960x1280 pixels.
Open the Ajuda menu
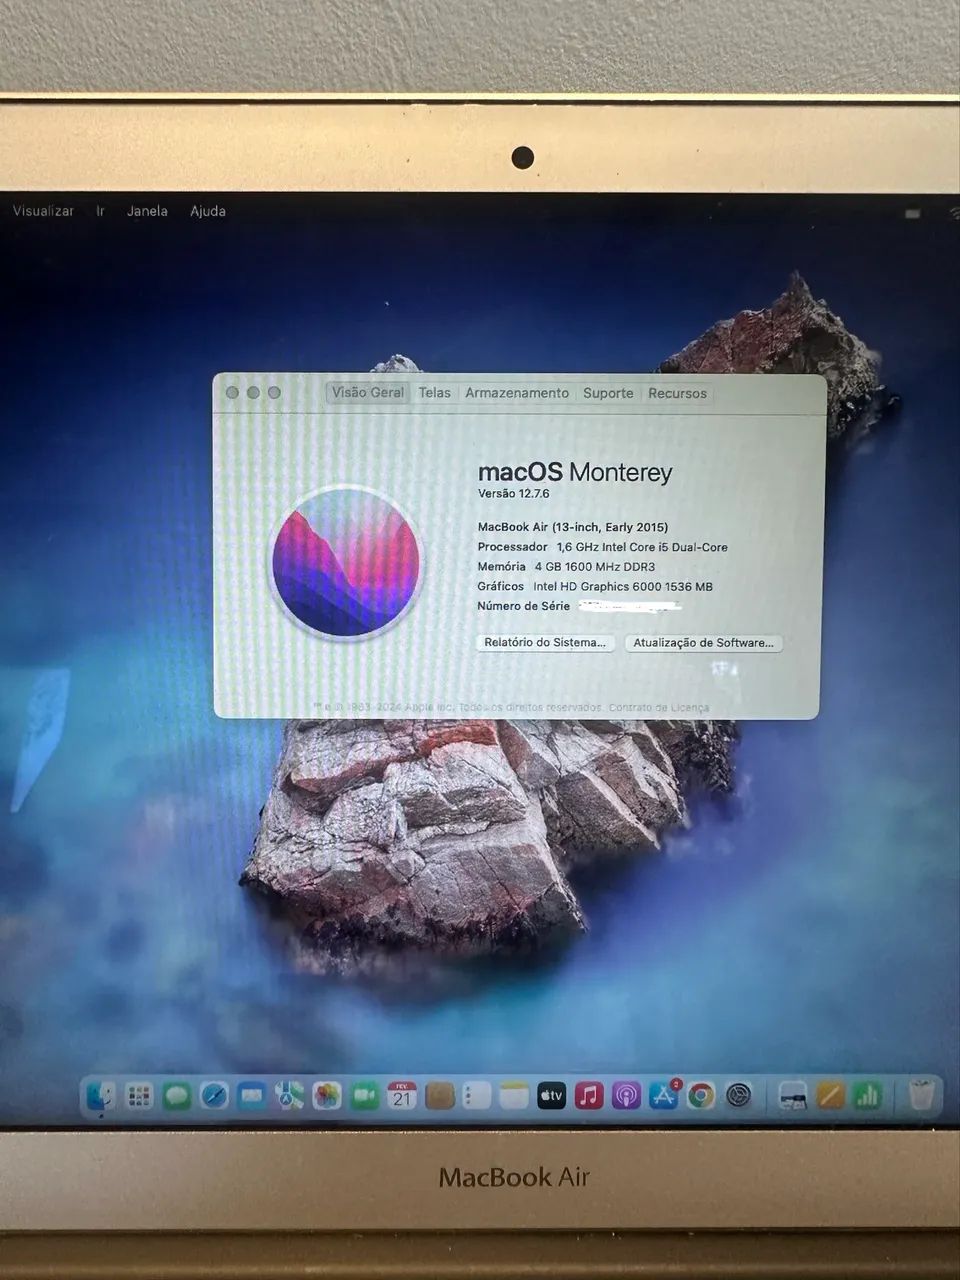tap(207, 211)
